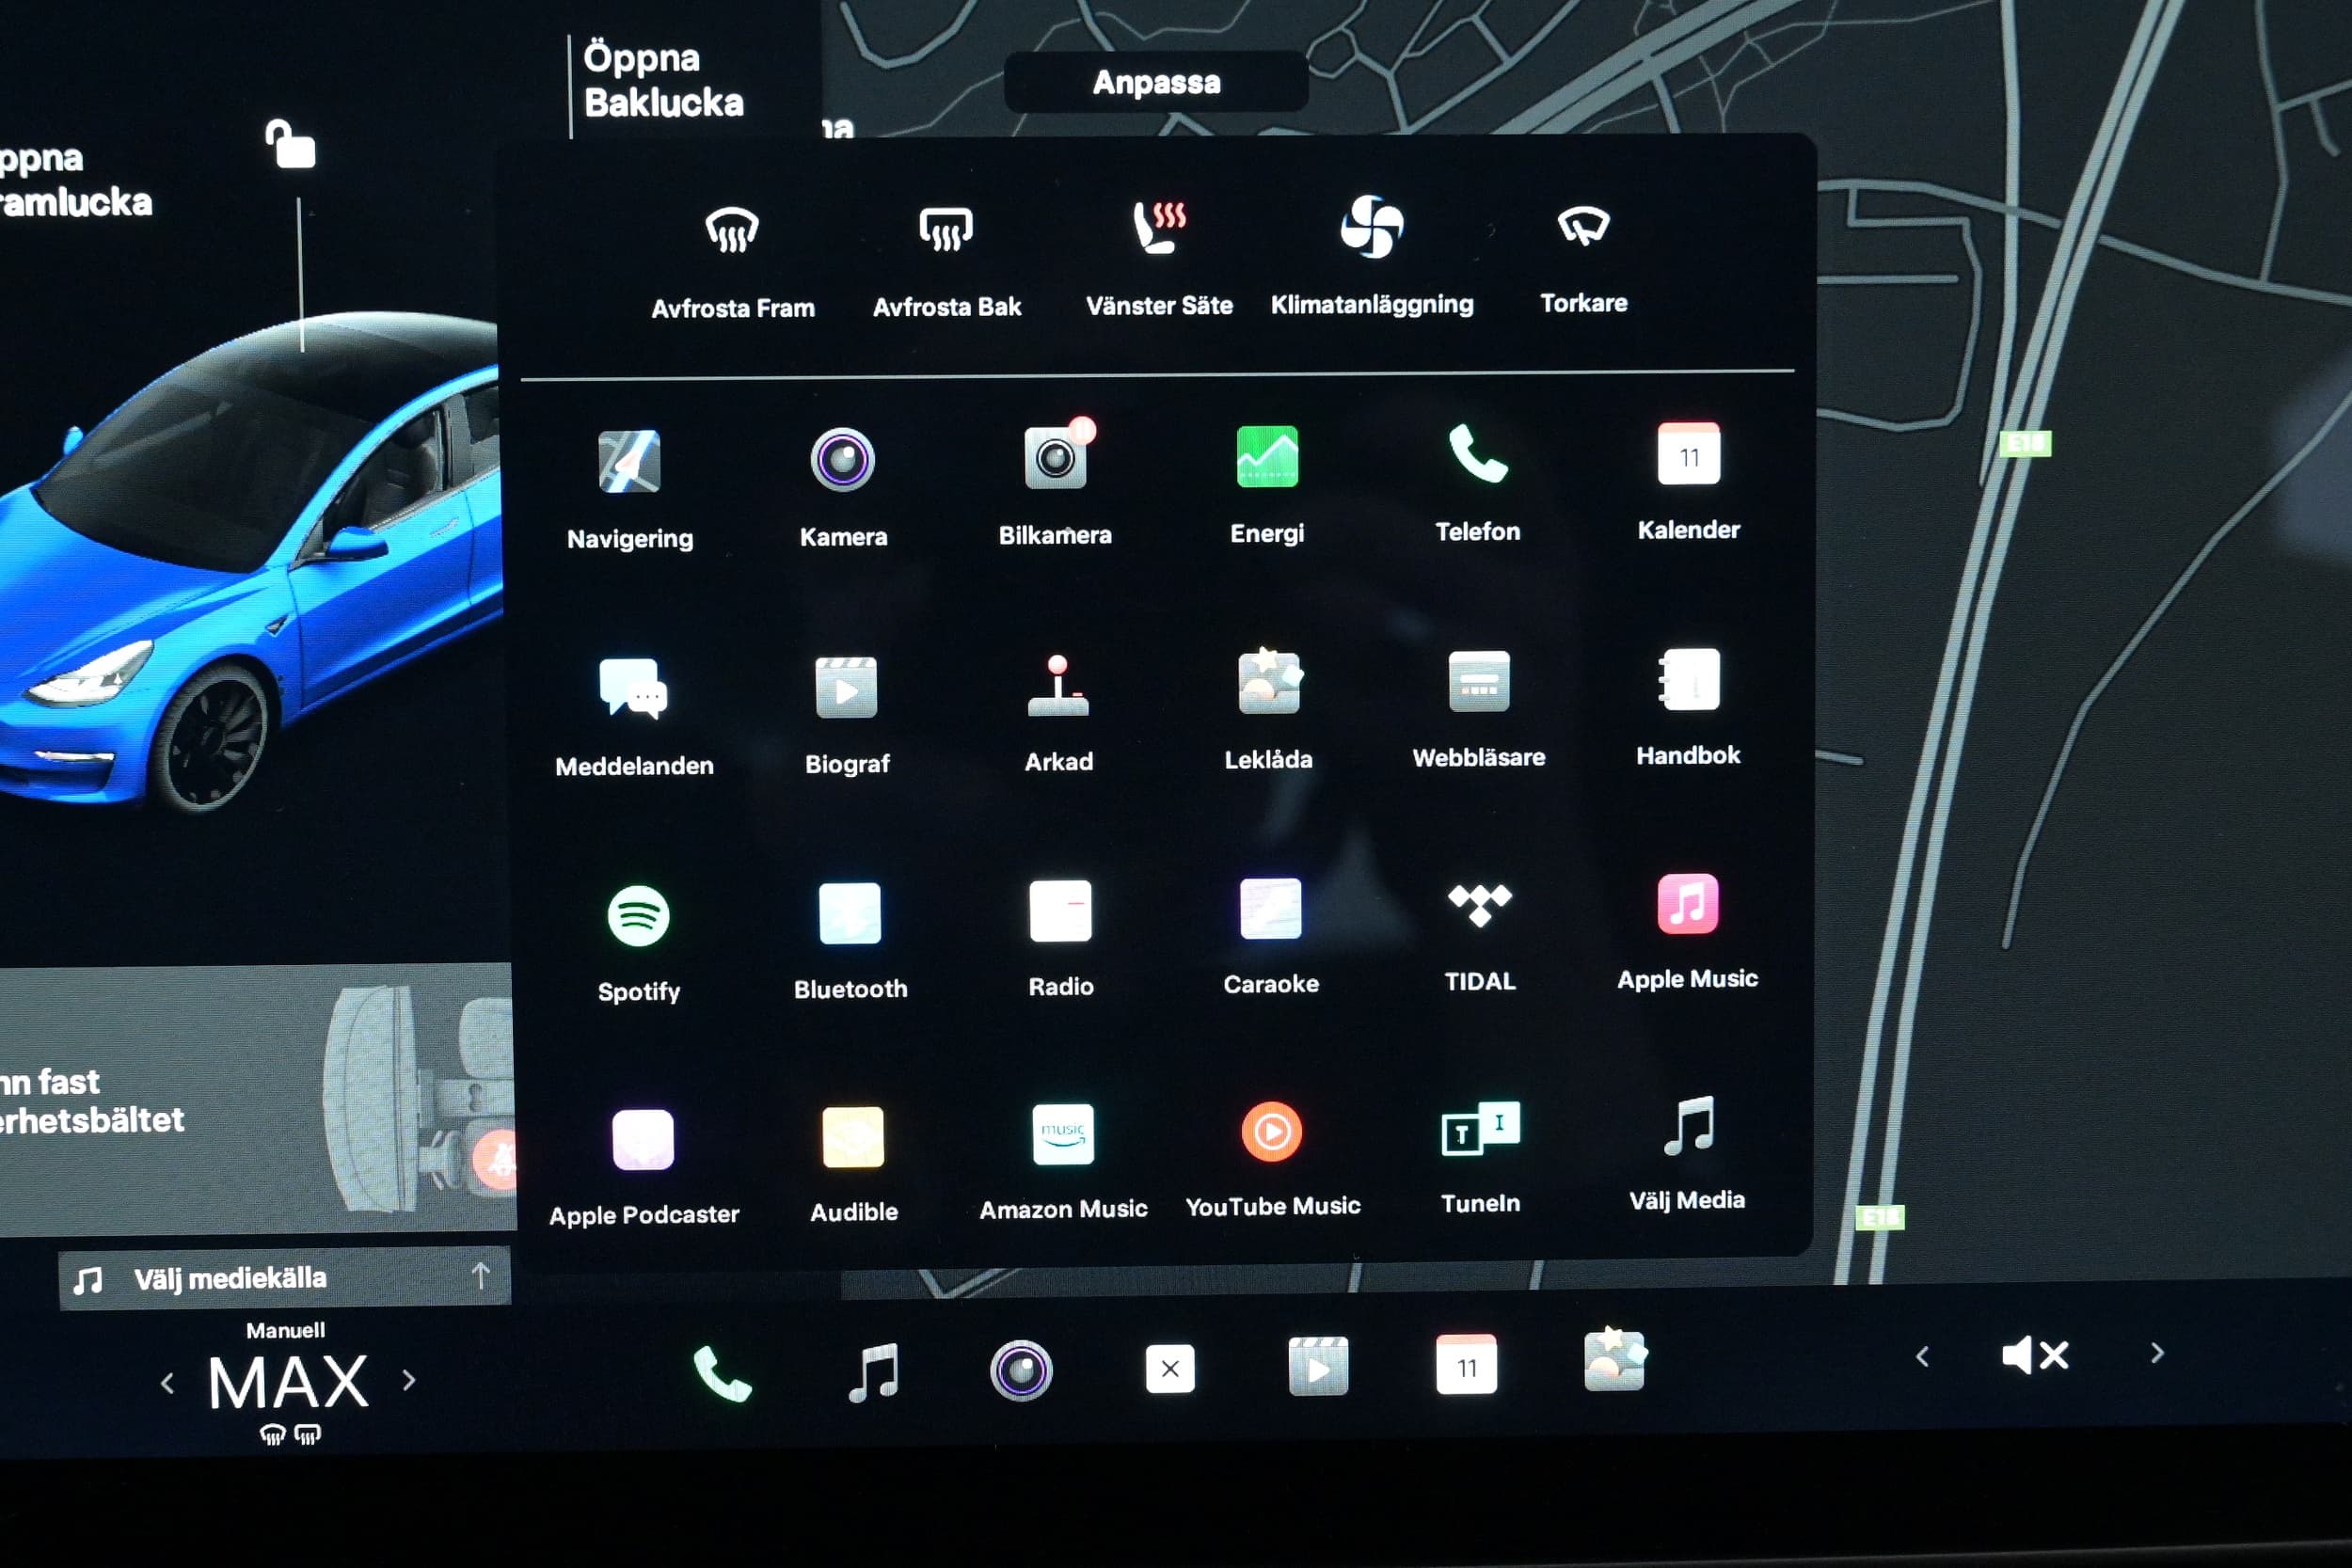Open the Radio app
This screenshot has height=1568, width=2352.
pos(1061,938)
